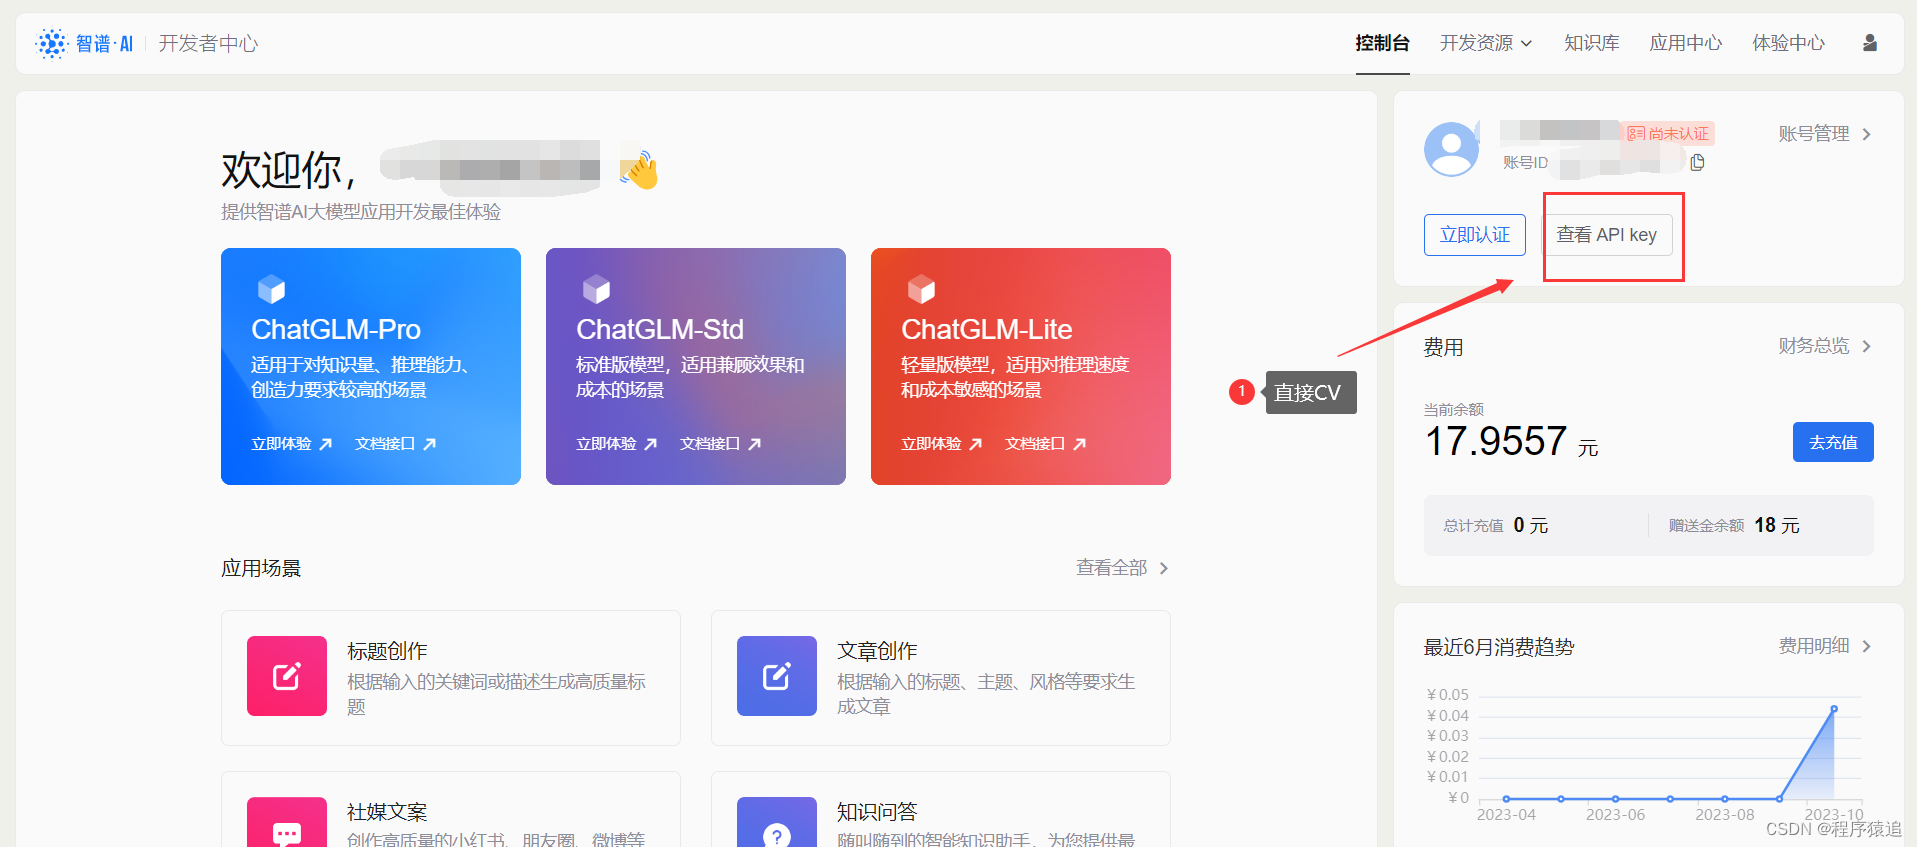Click the ChatGLM-Lite title text
The width and height of the screenshot is (1917, 847).
pyautogui.click(x=987, y=329)
